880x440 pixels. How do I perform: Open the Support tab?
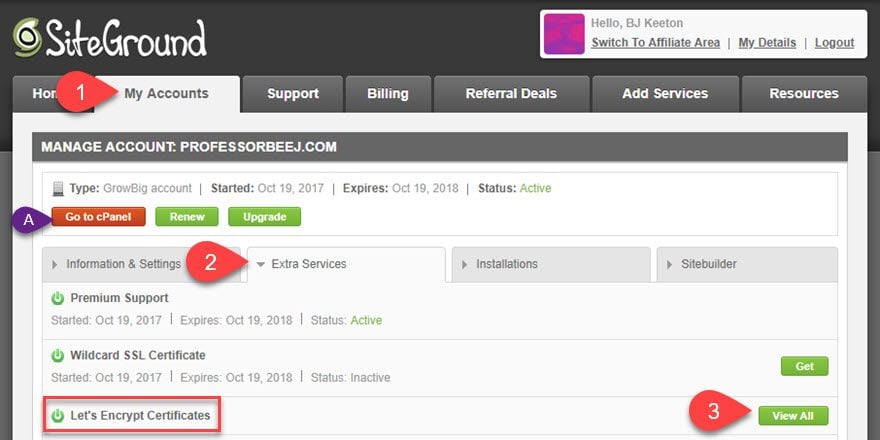[x=293, y=94]
